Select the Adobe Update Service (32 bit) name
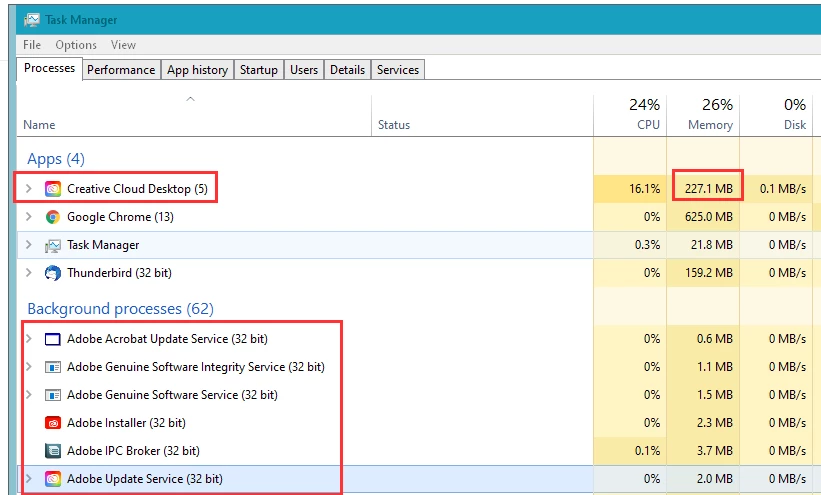 tap(145, 479)
